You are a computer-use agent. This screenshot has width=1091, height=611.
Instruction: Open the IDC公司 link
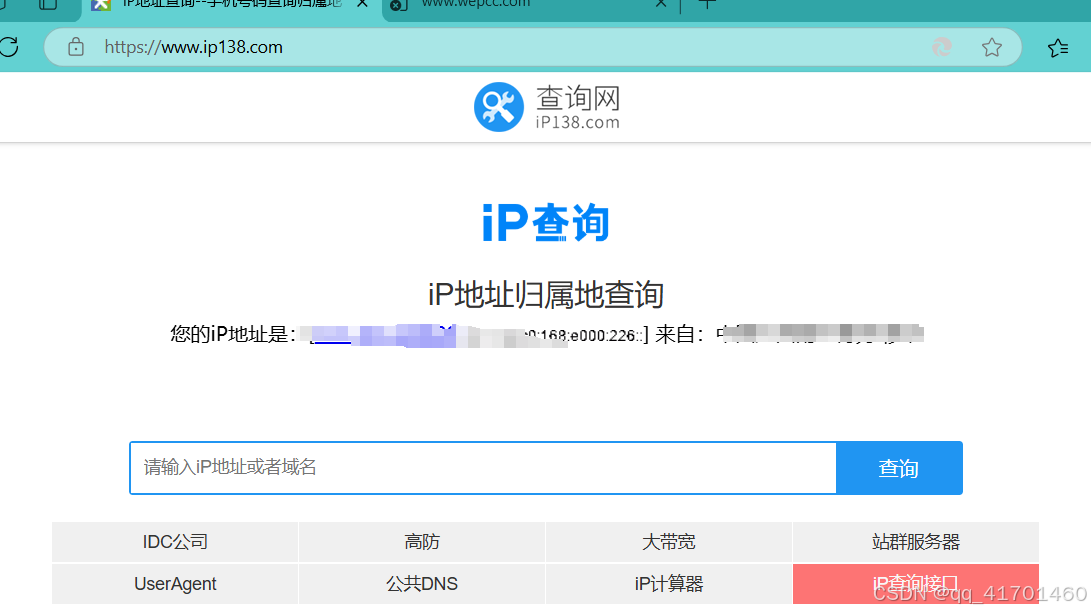point(174,541)
